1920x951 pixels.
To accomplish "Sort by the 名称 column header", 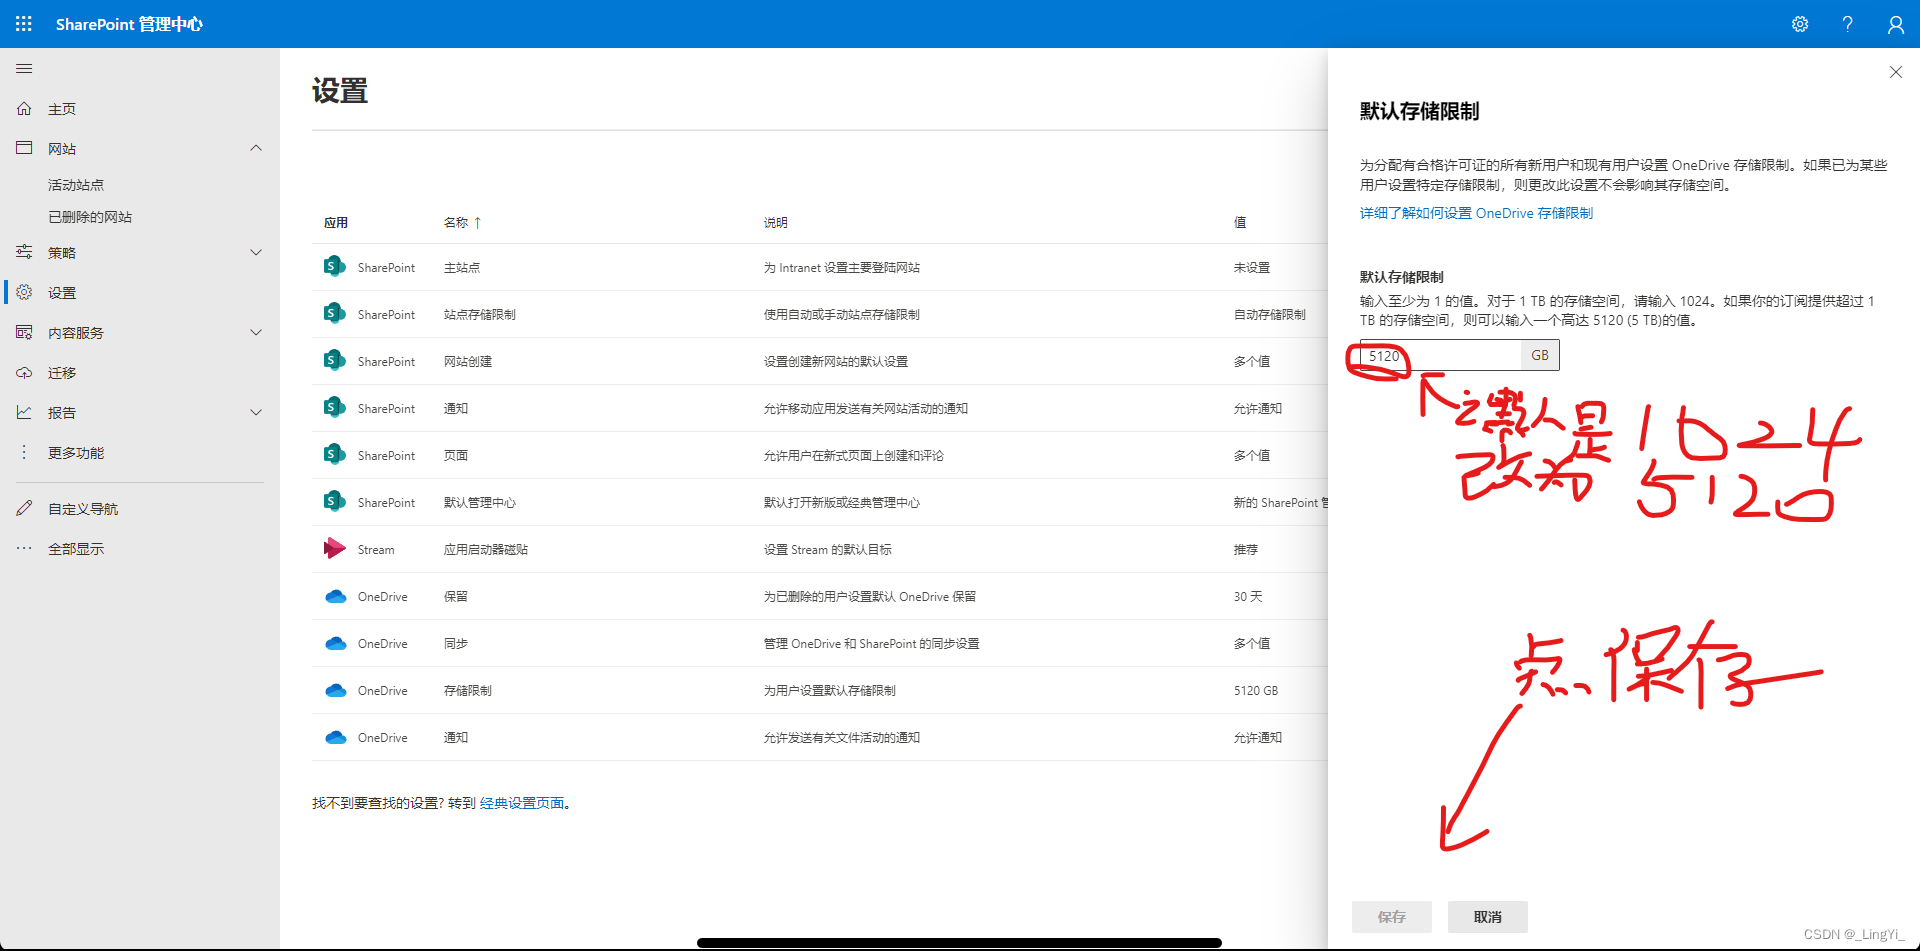I will tap(462, 222).
